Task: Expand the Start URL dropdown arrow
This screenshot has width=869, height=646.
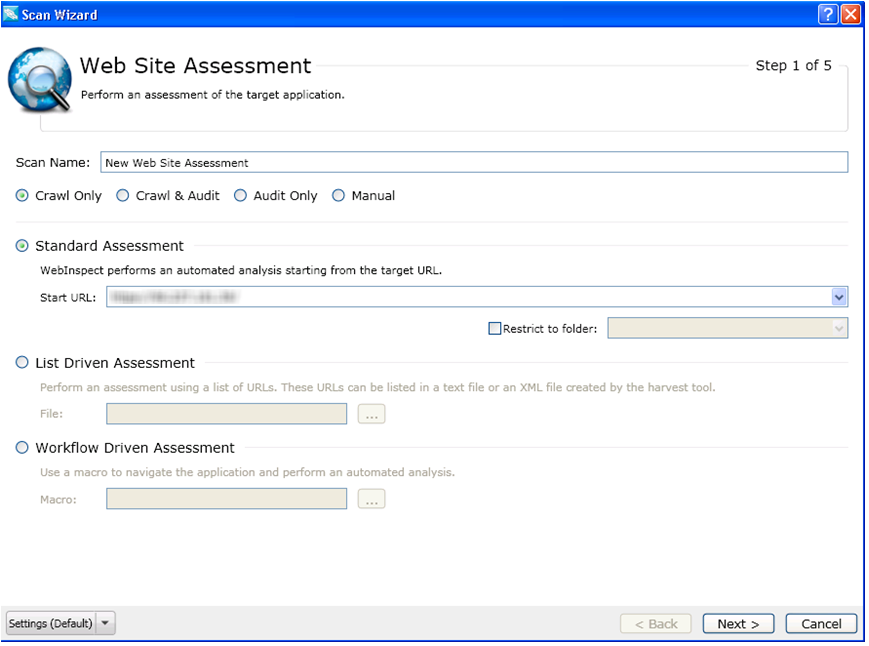Action: (839, 297)
